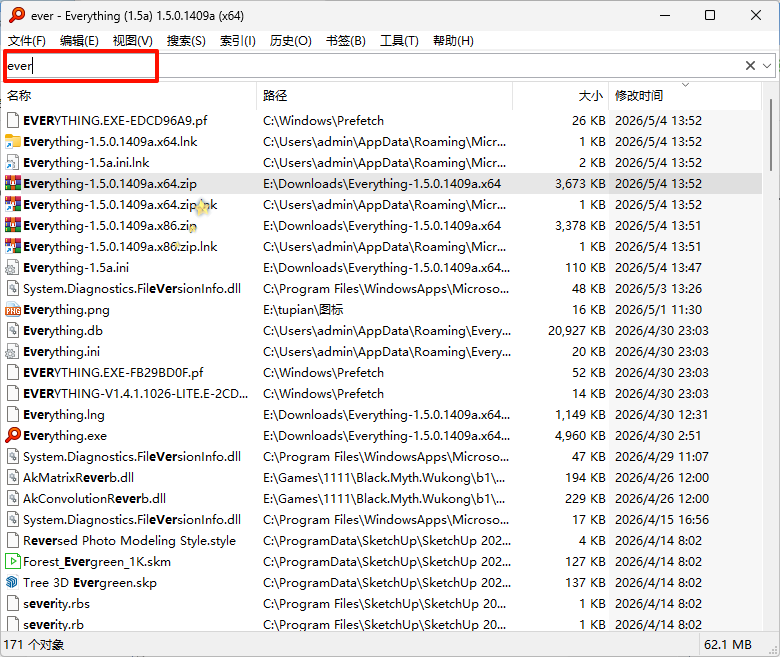
Task: Open the 历史(O) menu
Action: point(291,41)
